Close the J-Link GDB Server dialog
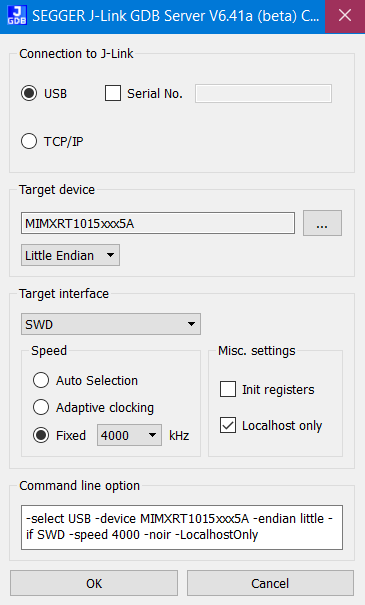Screen dimensions: 365x605 (x=345, y=15)
